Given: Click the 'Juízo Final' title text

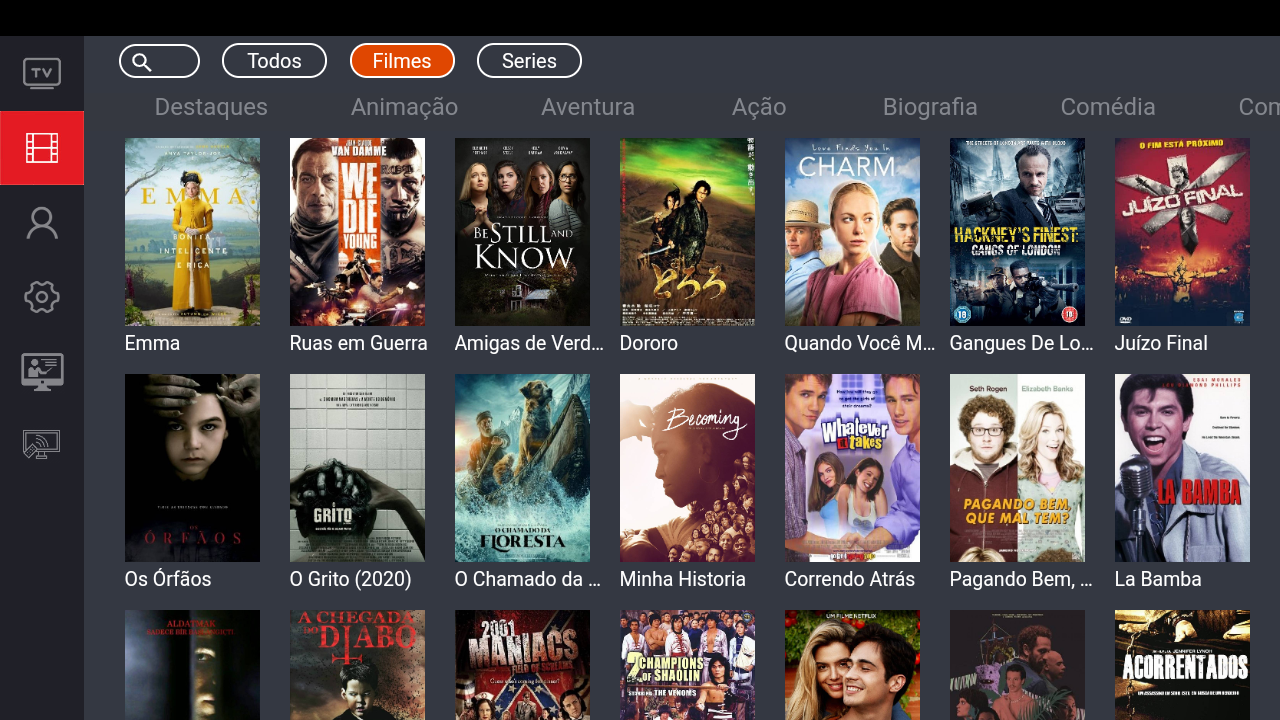Looking at the screenshot, I should click(1161, 343).
